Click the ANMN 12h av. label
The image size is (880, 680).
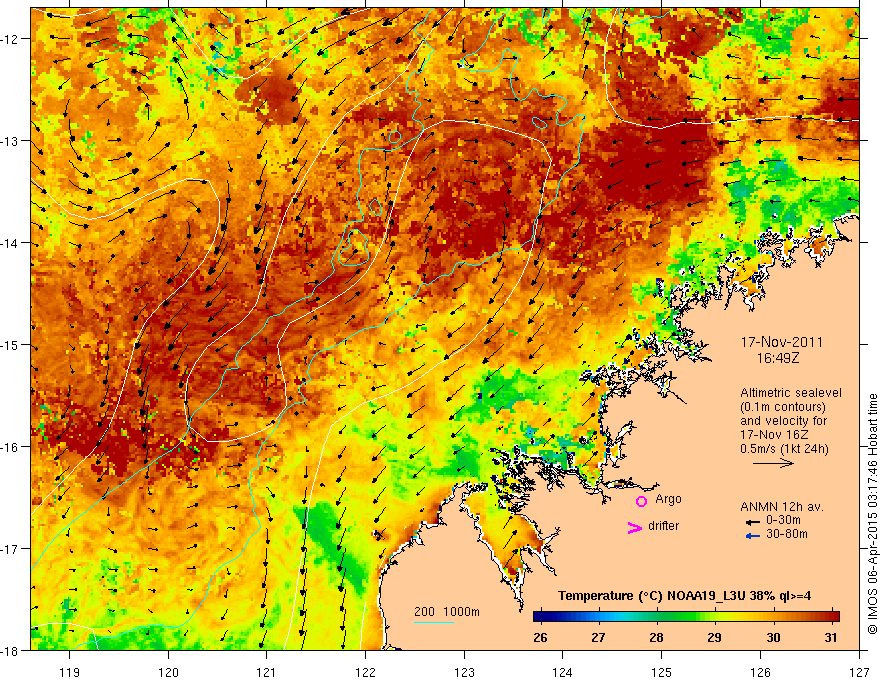782,507
